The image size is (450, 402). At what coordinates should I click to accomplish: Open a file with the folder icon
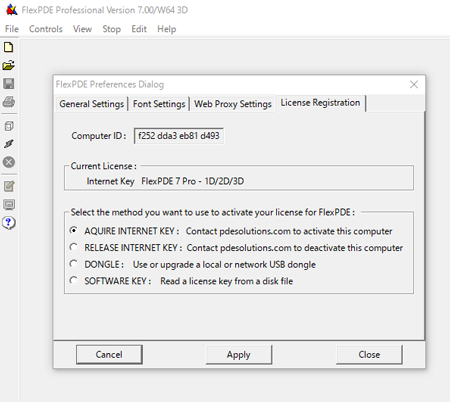coord(9,65)
